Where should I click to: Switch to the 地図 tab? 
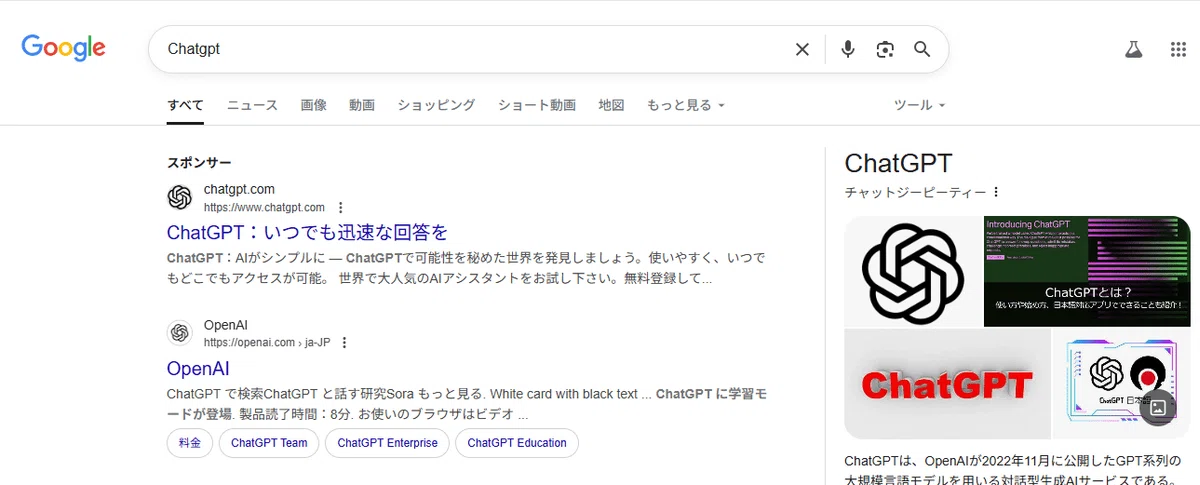(611, 105)
